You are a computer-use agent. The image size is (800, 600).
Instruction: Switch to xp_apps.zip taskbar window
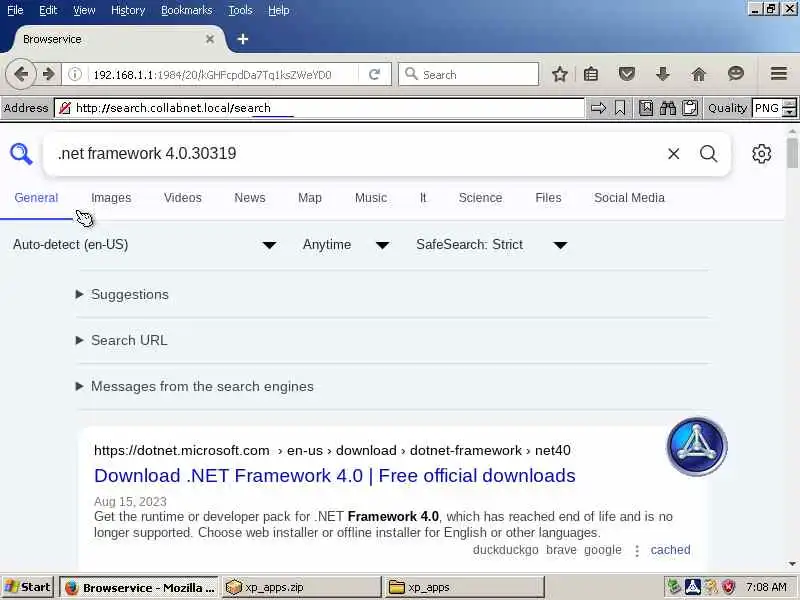click(302, 587)
